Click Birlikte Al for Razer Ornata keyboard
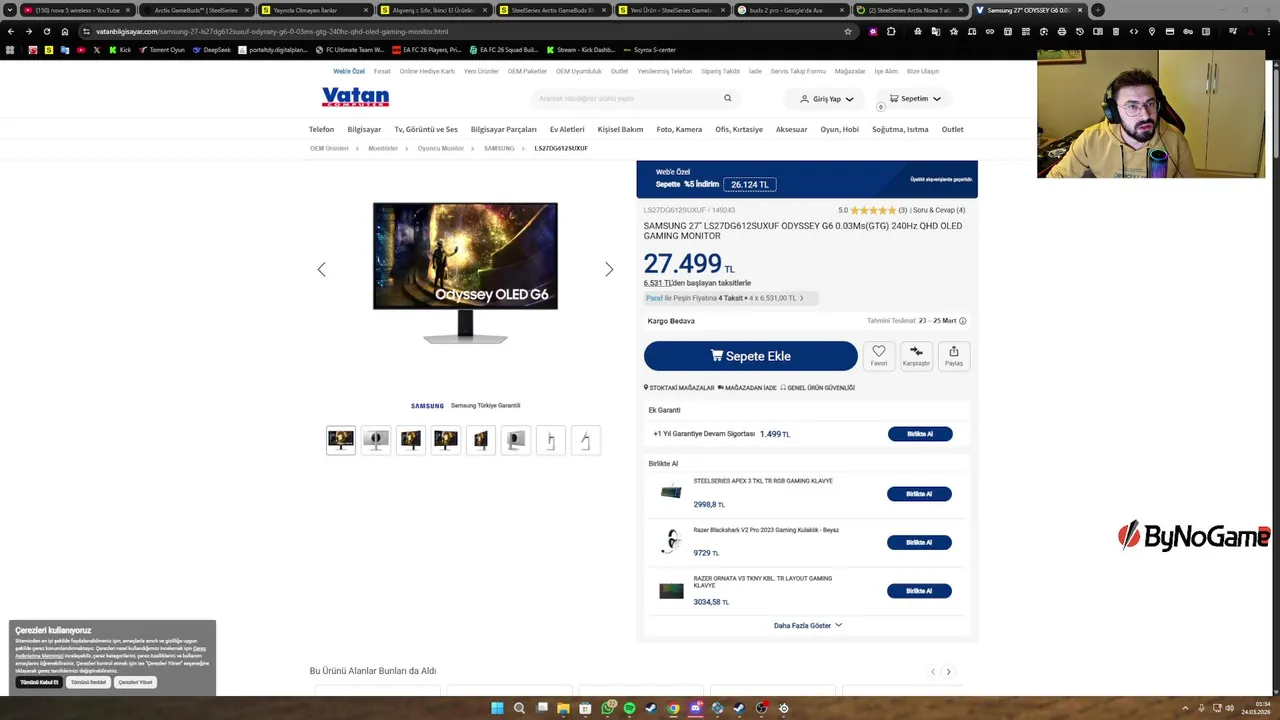 [919, 591]
